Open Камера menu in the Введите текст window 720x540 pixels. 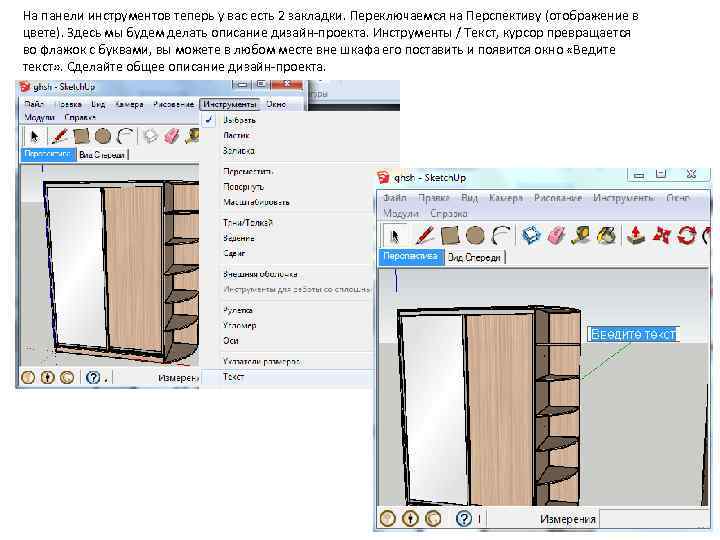(x=506, y=198)
